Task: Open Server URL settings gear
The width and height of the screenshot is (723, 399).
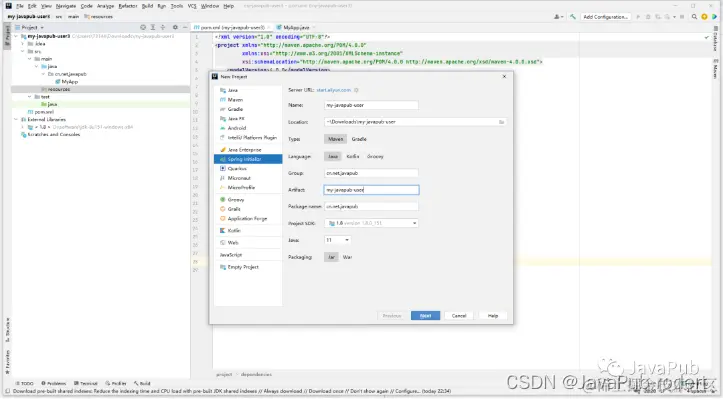Action: pos(356,90)
